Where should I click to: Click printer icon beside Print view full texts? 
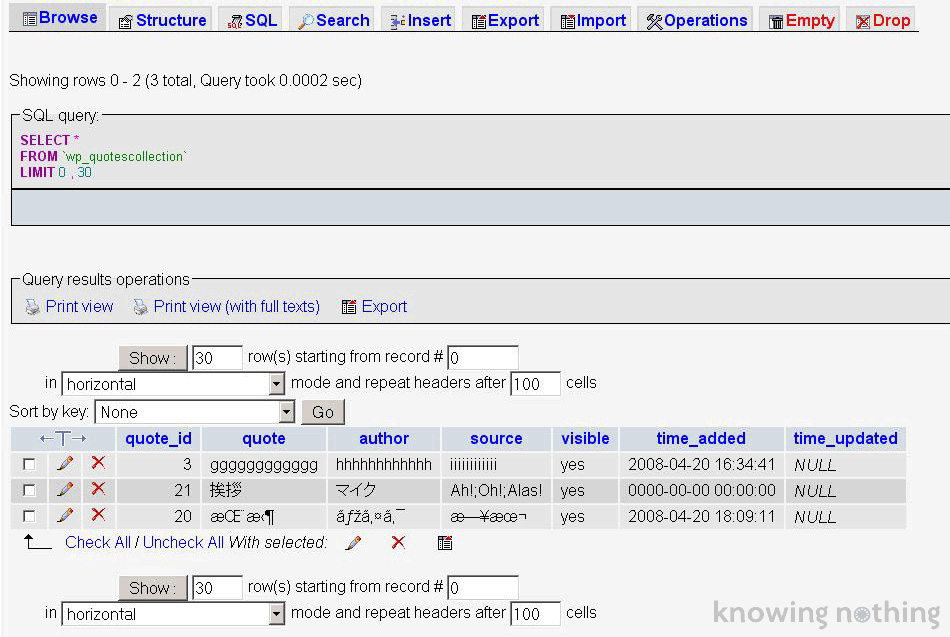pos(140,307)
